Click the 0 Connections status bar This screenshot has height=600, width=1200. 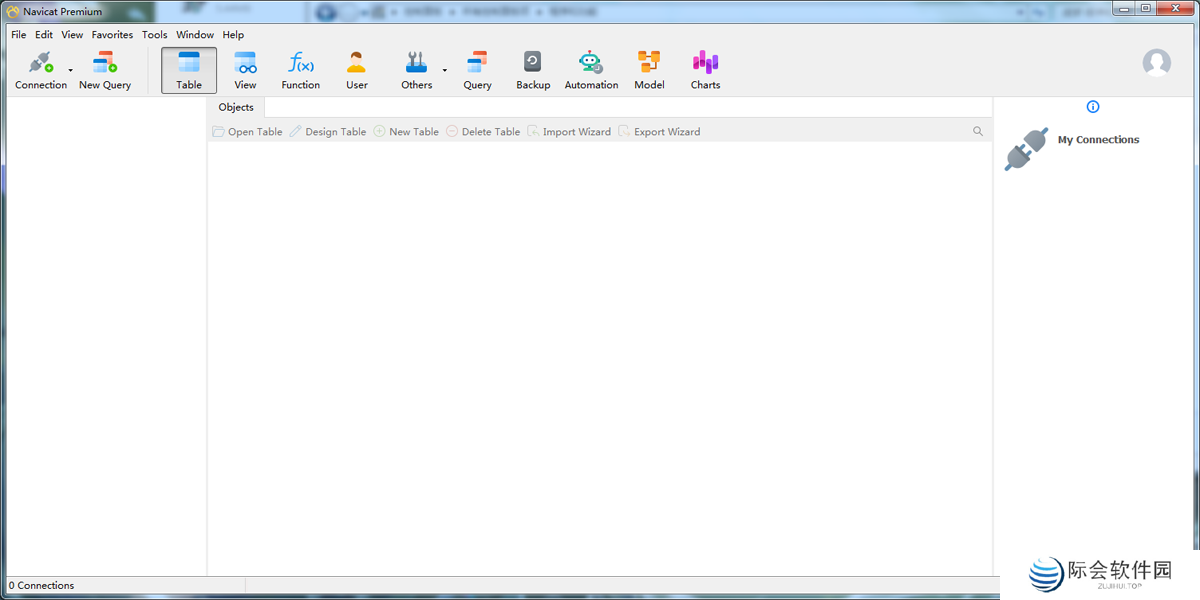pyautogui.click(x=42, y=585)
